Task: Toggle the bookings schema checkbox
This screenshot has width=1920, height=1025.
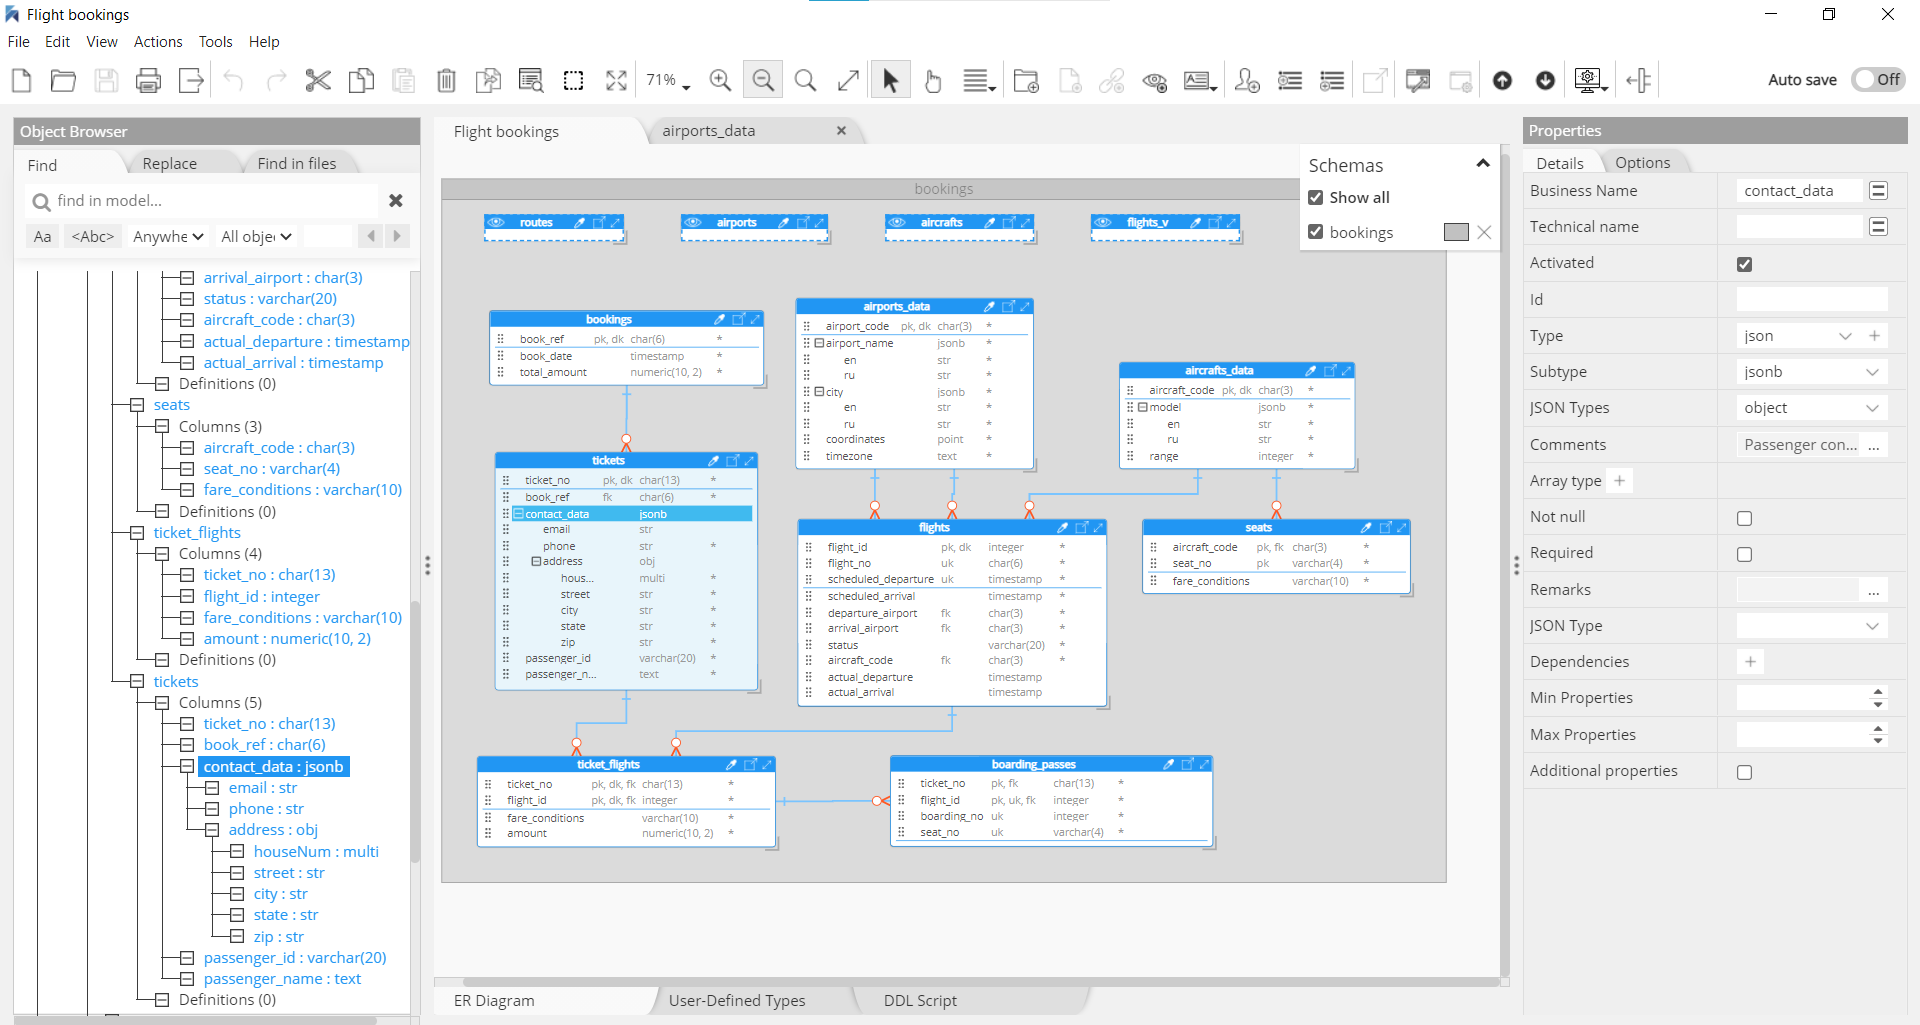Action: 1316,232
